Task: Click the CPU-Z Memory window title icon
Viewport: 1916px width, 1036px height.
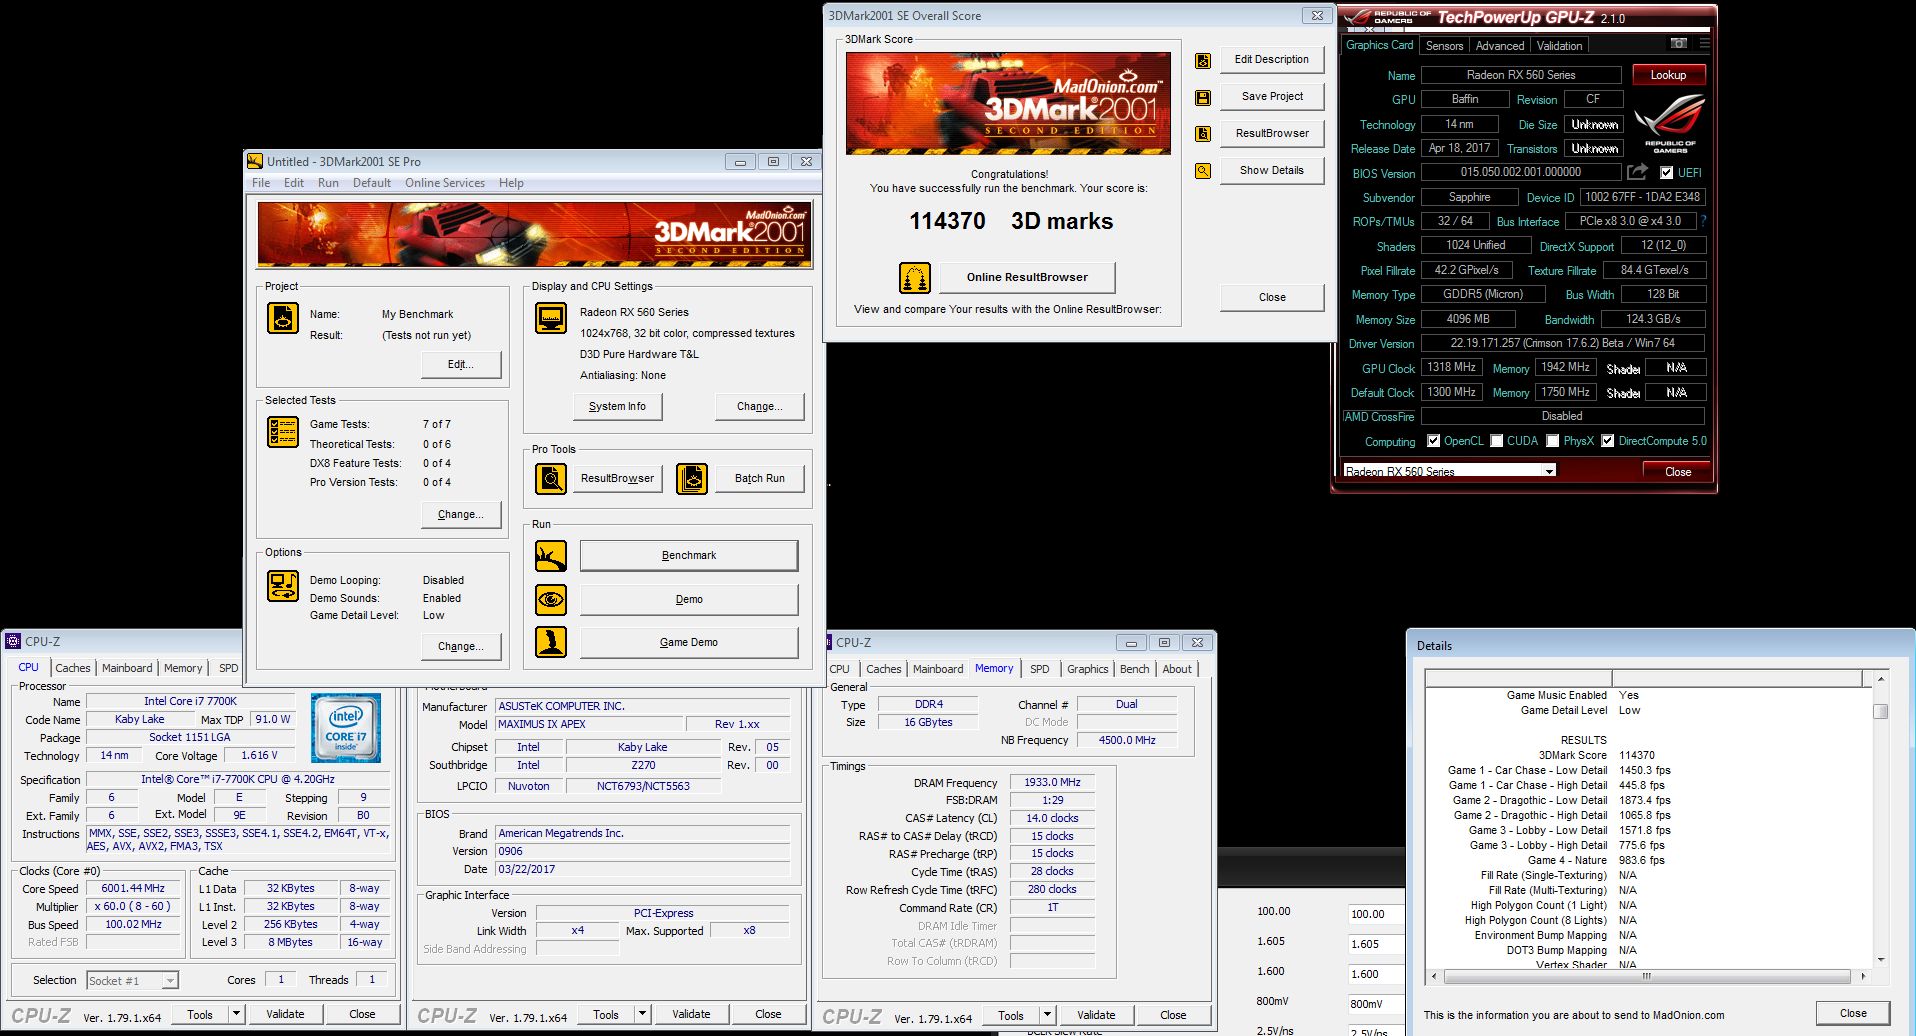Action: (x=827, y=642)
